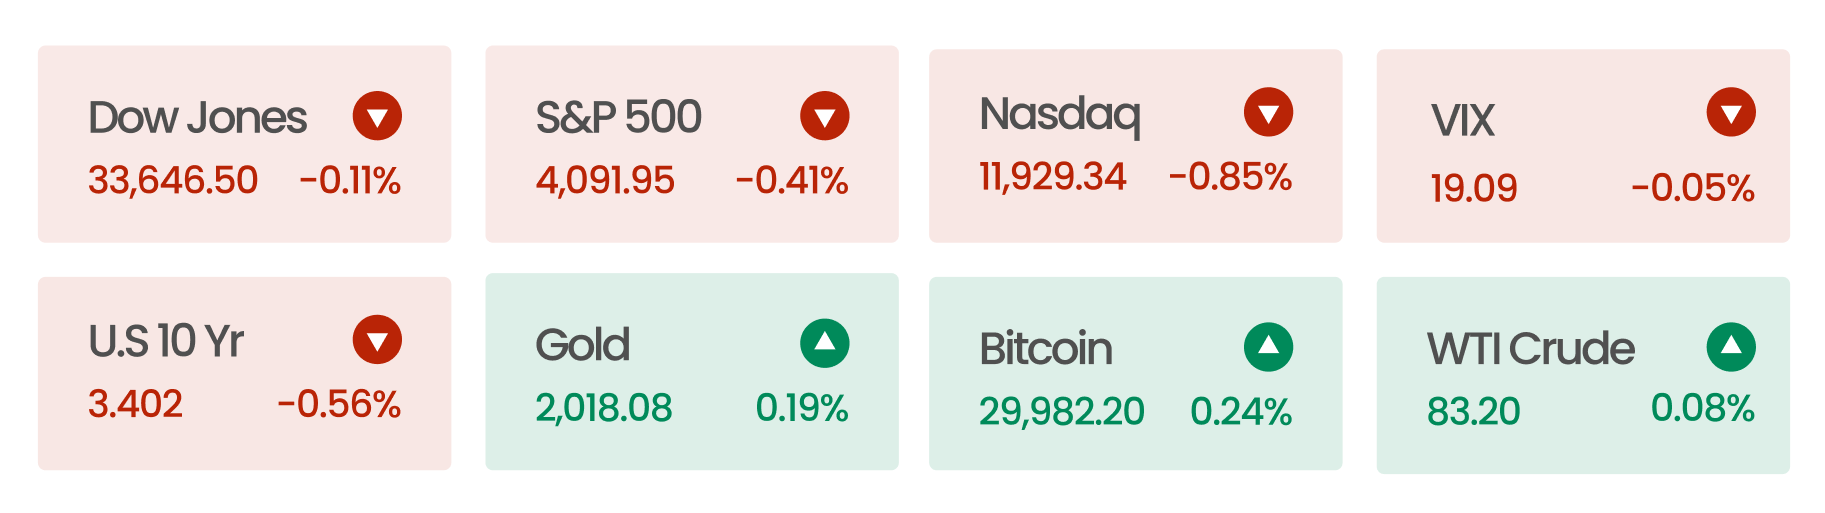1825x513 pixels.
Task: Click the Dow Jones red down-arrow icon
Action: 377,116
